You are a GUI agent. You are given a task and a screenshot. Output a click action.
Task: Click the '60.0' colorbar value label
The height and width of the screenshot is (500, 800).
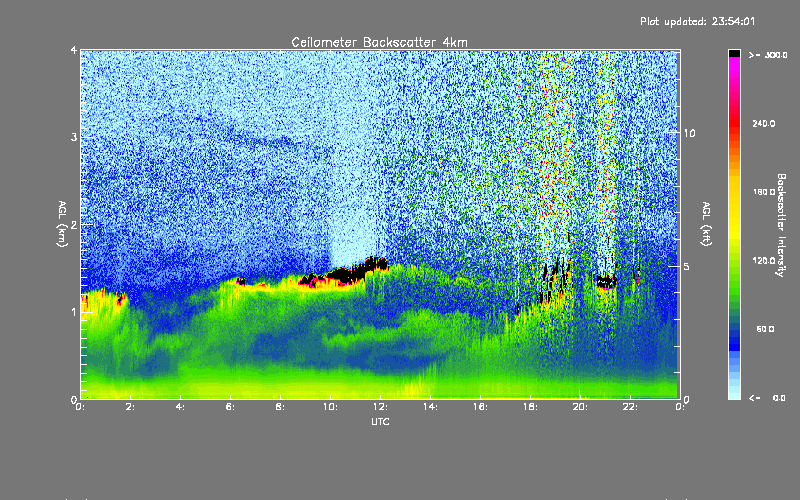click(765, 329)
